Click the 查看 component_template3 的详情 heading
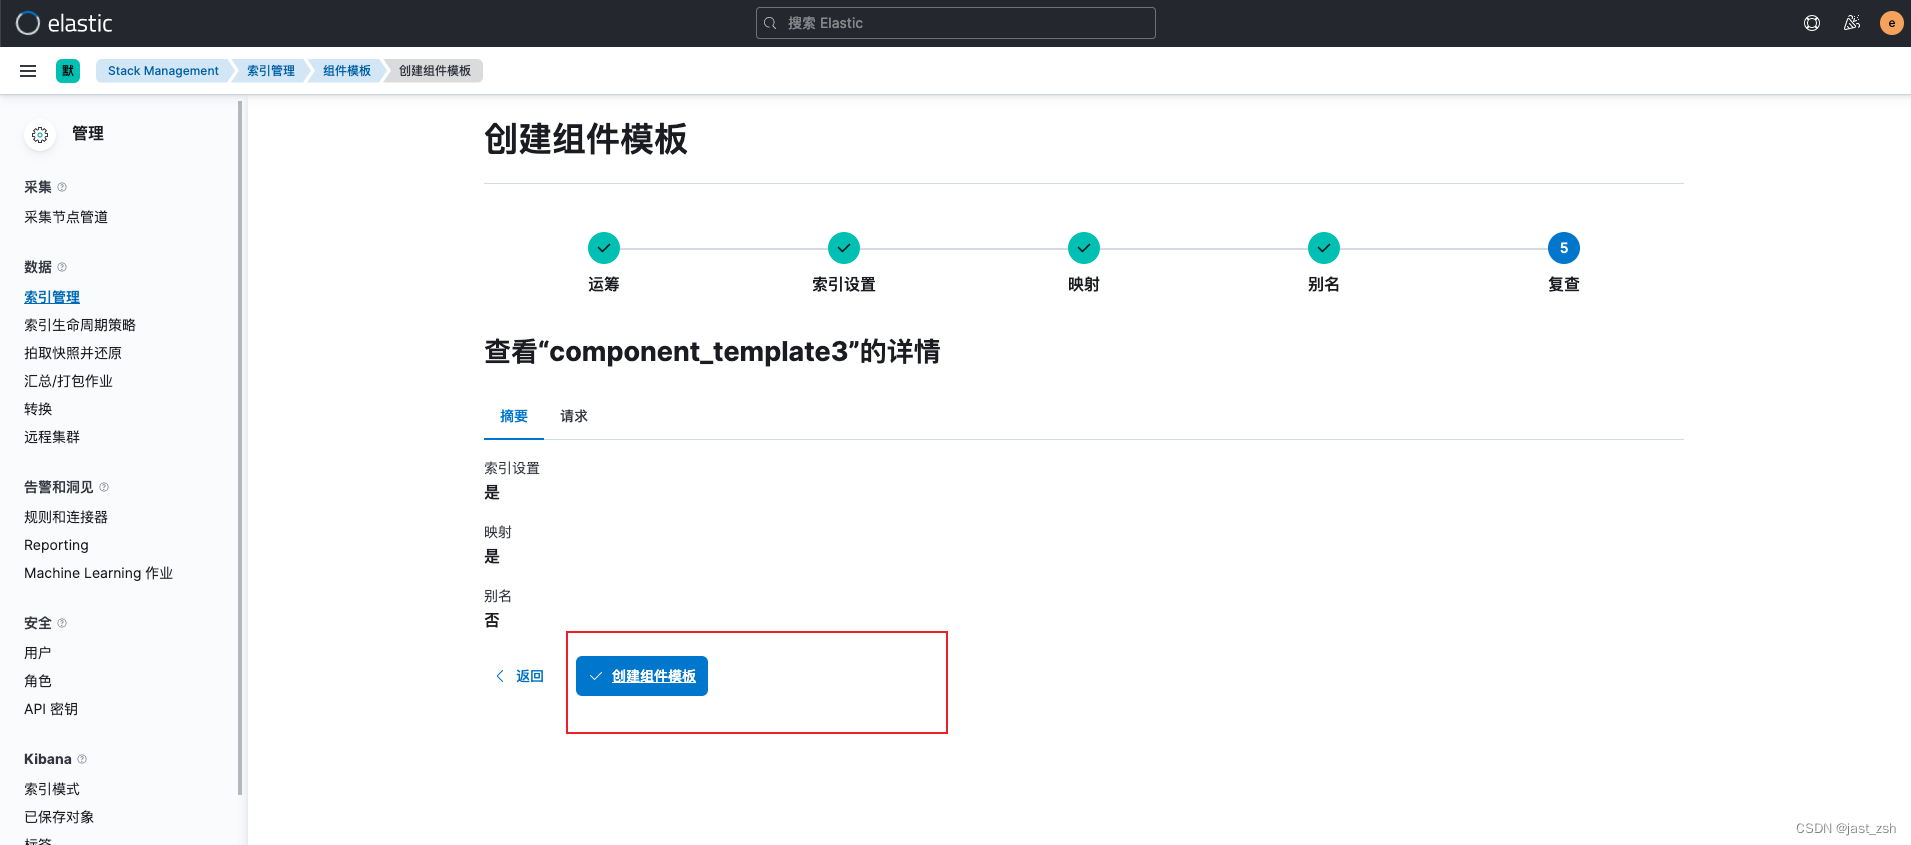The image size is (1911, 845). click(712, 352)
